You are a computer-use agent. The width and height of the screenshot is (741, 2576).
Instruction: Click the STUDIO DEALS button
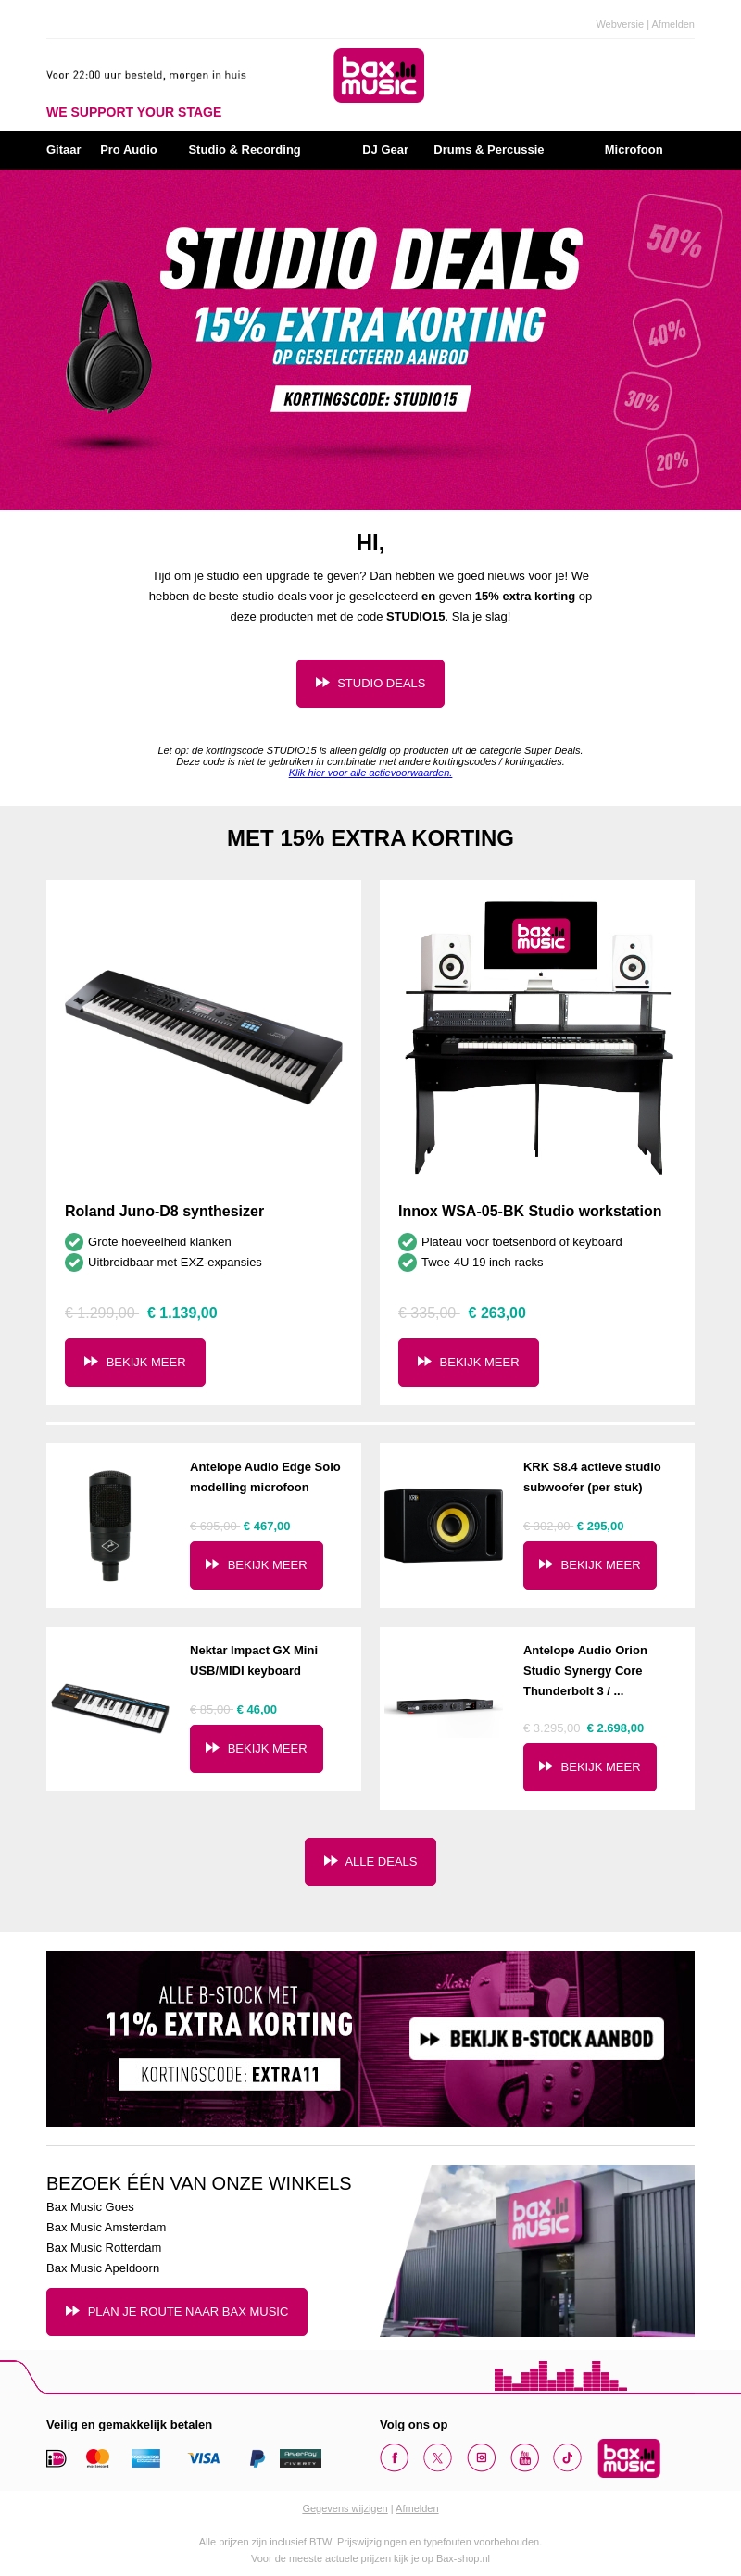pyautogui.click(x=370, y=683)
